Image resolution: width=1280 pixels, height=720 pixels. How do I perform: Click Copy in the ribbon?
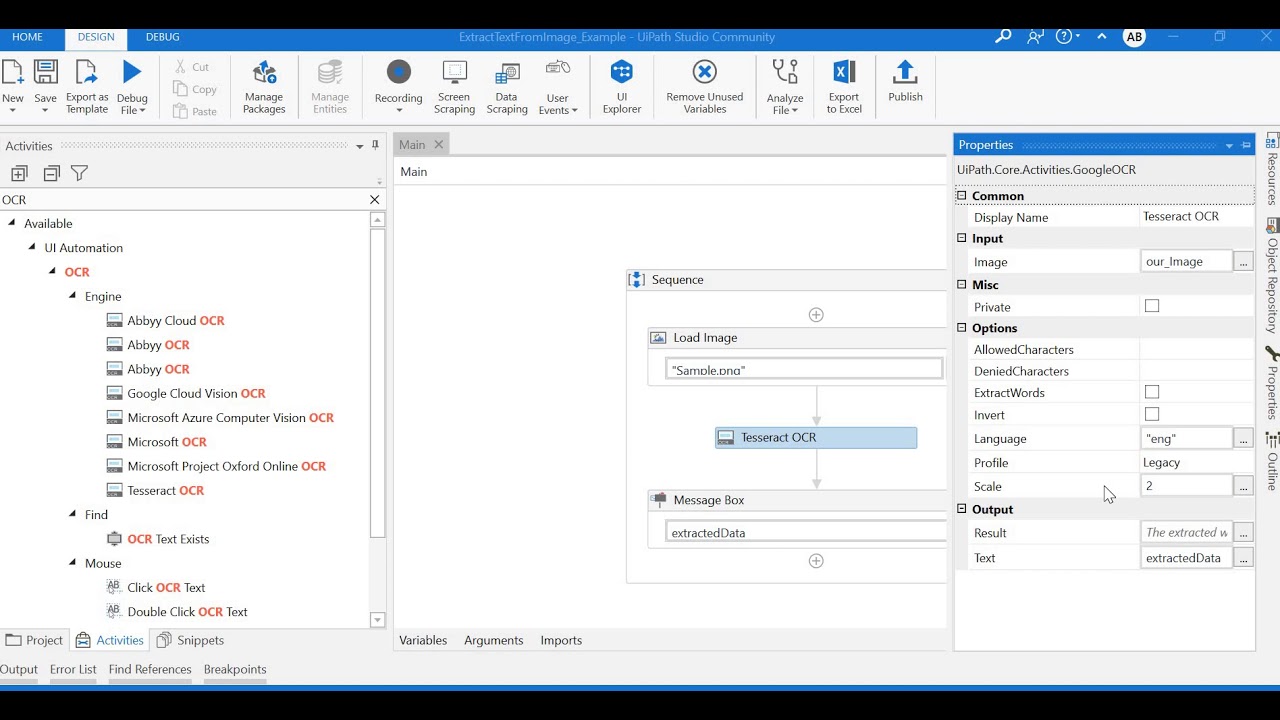click(x=195, y=89)
